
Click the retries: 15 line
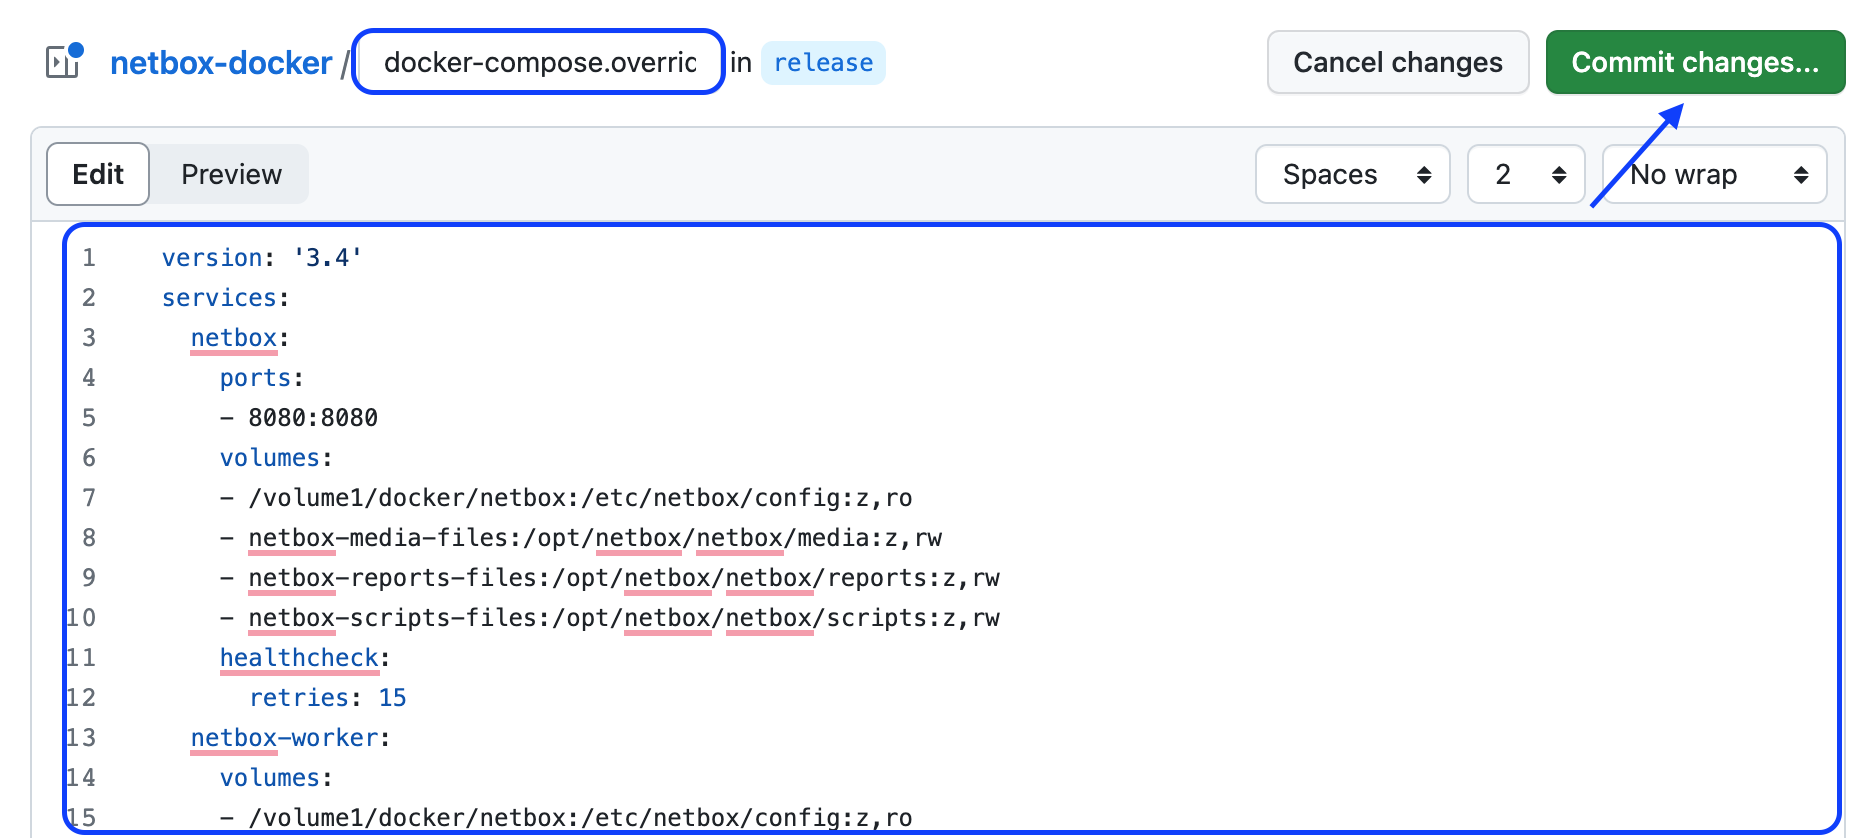pos(328,698)
